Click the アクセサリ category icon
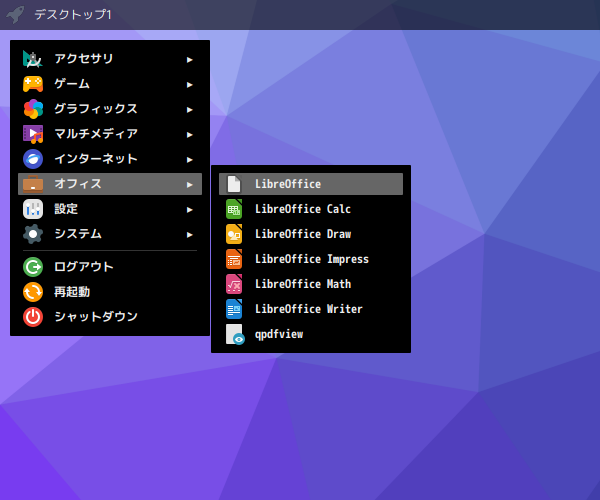The image size is (600, 500). [33, 59]
